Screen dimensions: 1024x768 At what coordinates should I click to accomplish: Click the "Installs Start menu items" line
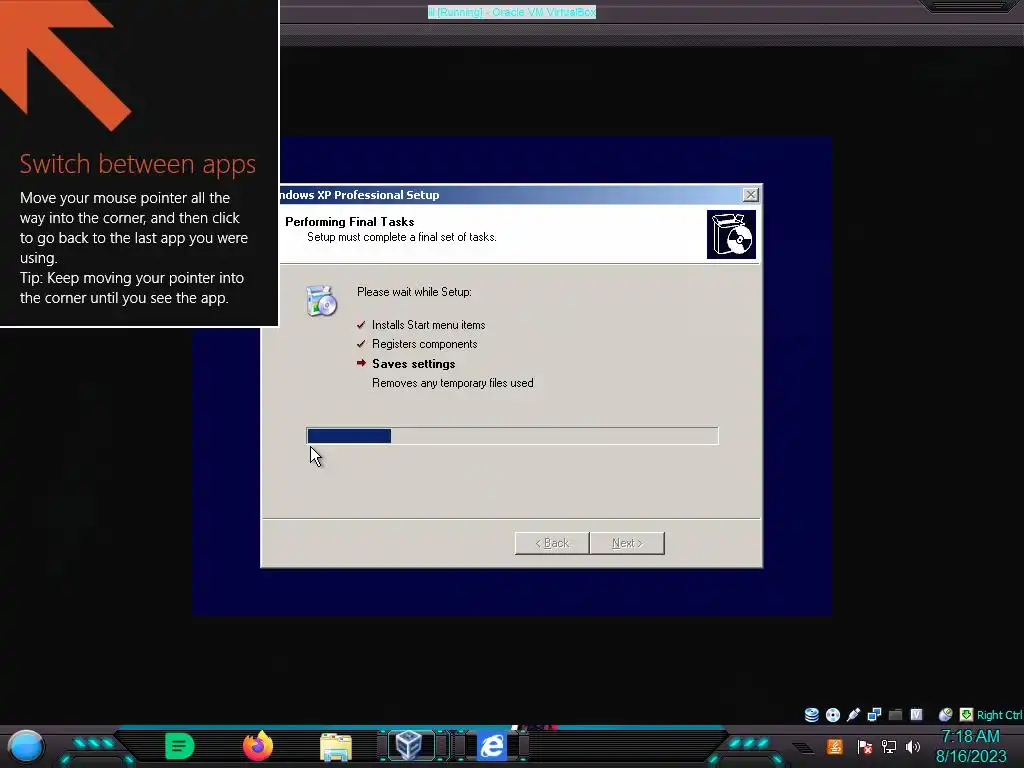(428, 325)
